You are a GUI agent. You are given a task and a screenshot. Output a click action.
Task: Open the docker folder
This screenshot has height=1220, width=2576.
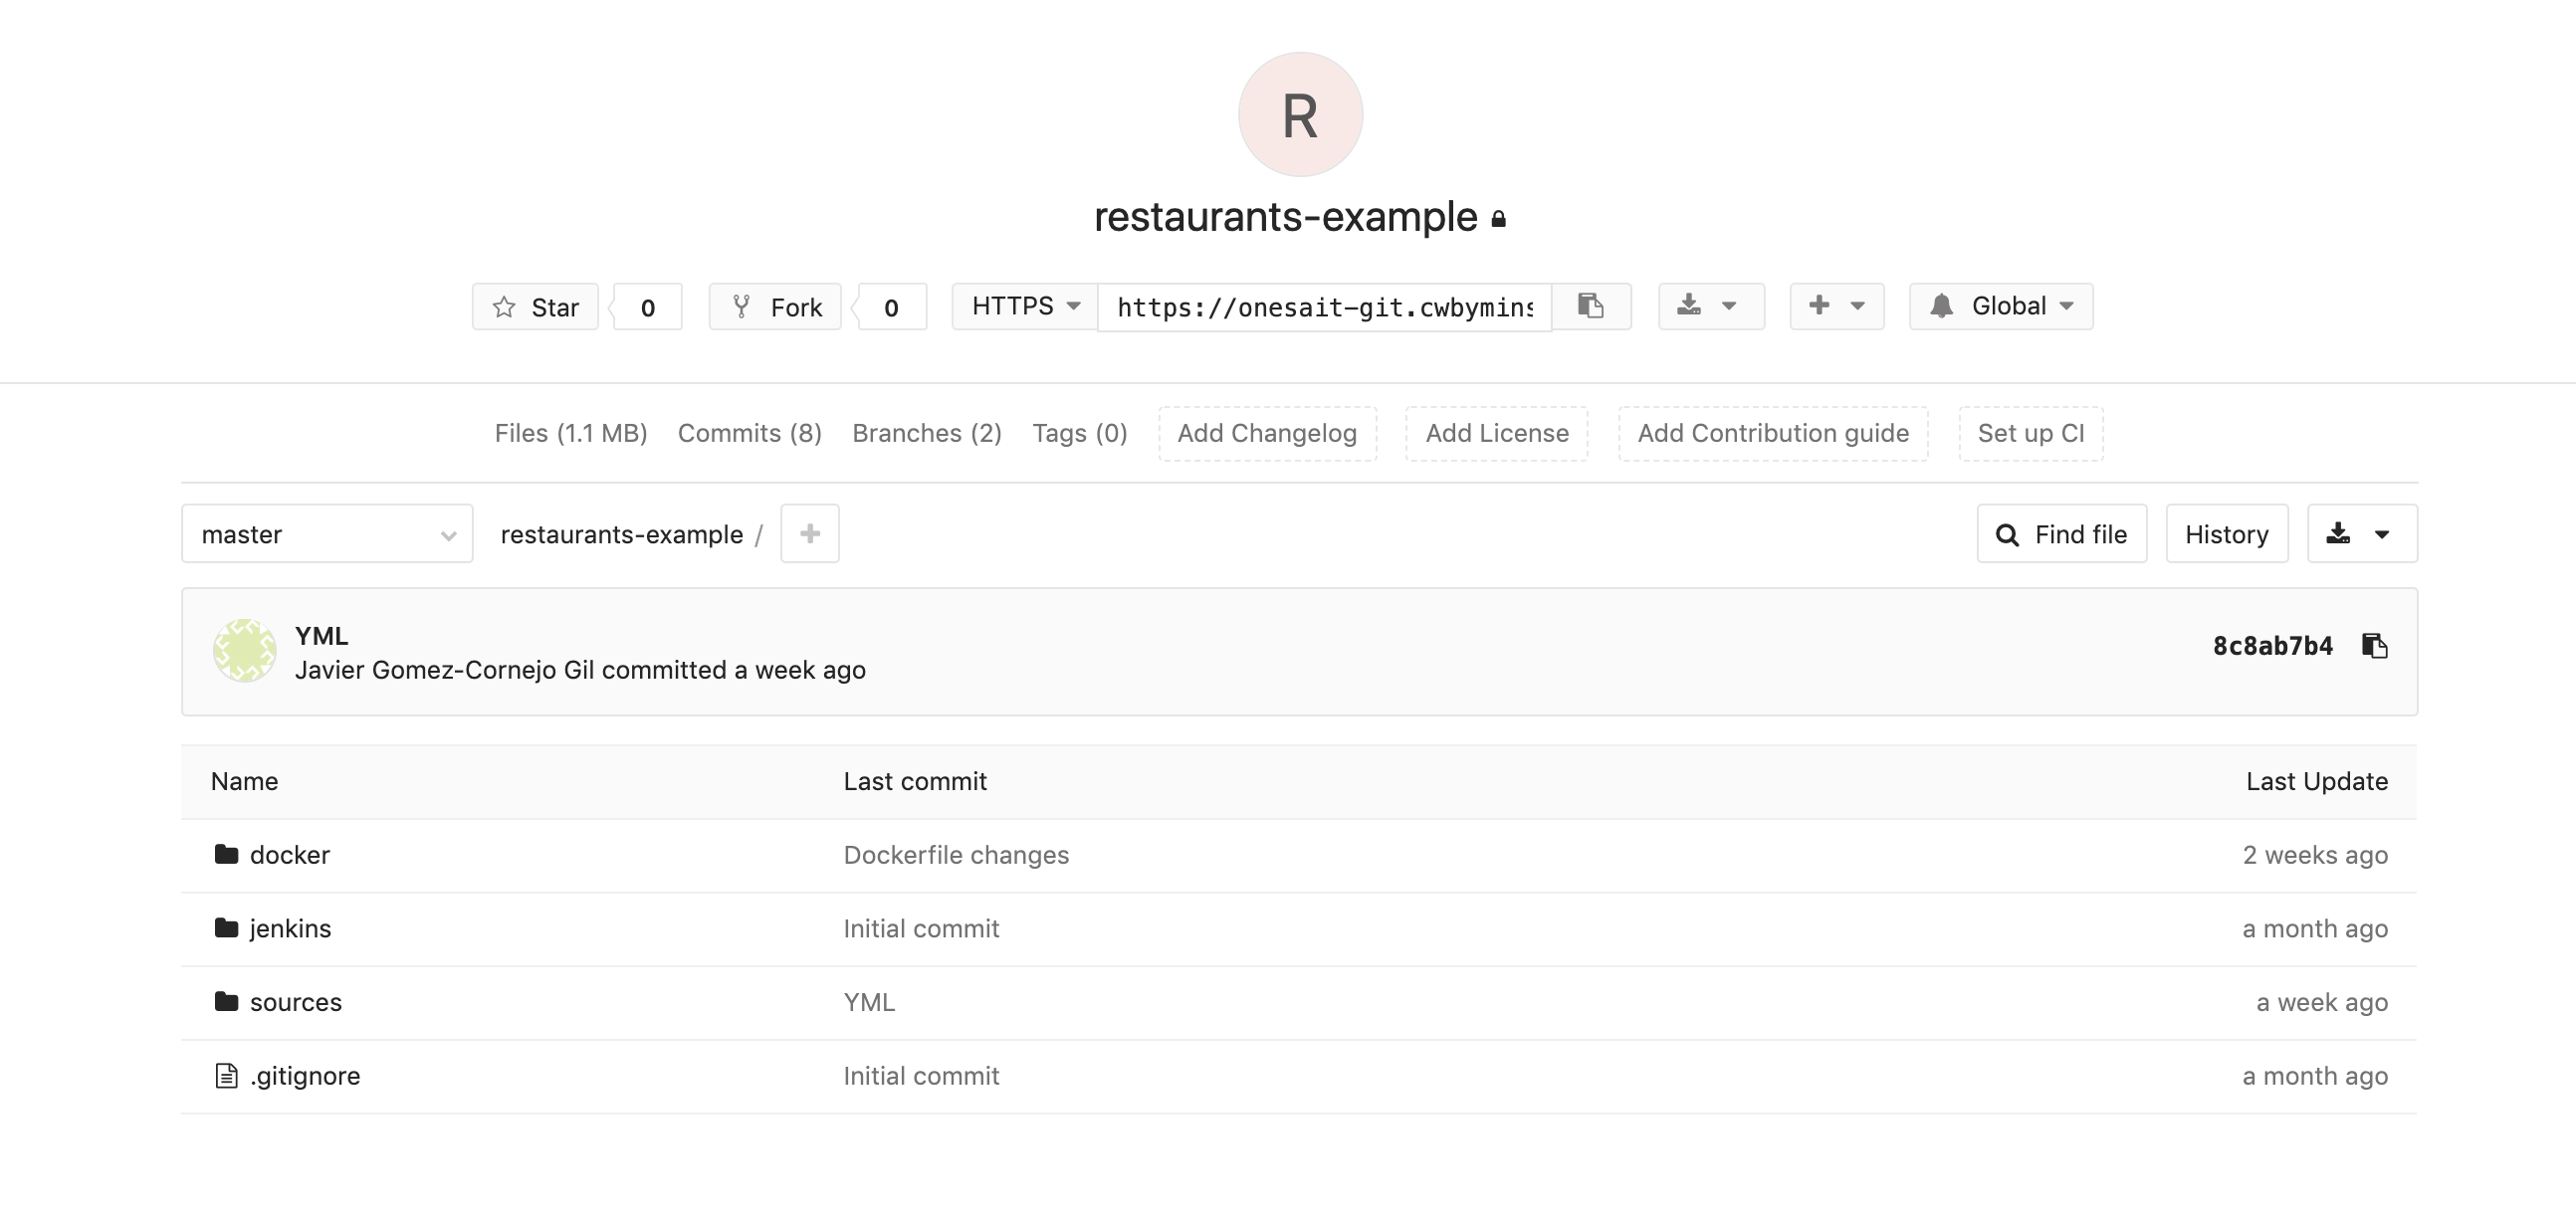click(x=289, y=855)
